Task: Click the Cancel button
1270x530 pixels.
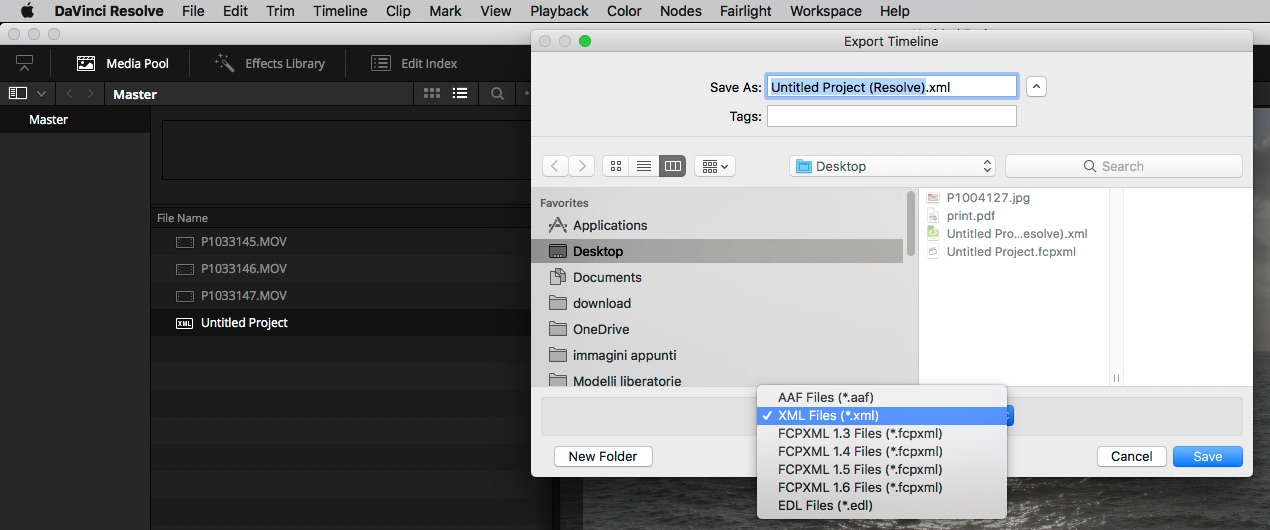Action: [x=1131, y=456]
